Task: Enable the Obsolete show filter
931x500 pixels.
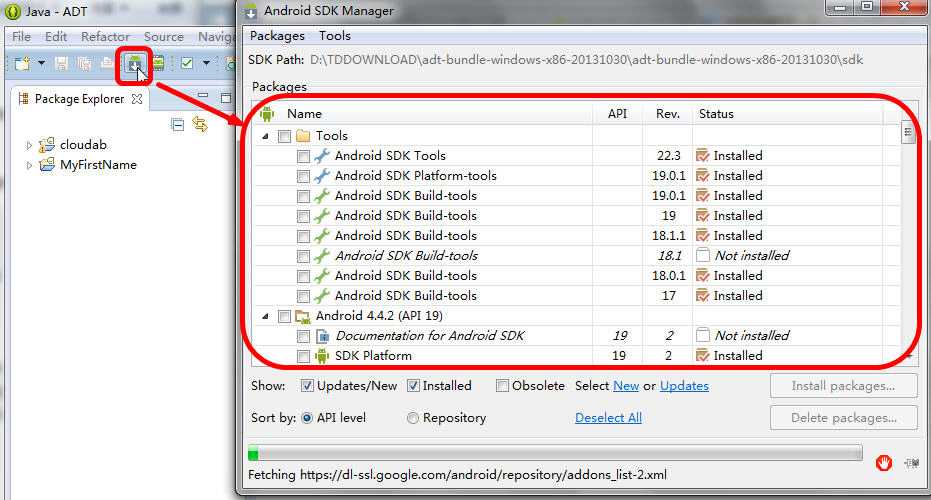Action: pyautogui.click(x=502, y=386)
